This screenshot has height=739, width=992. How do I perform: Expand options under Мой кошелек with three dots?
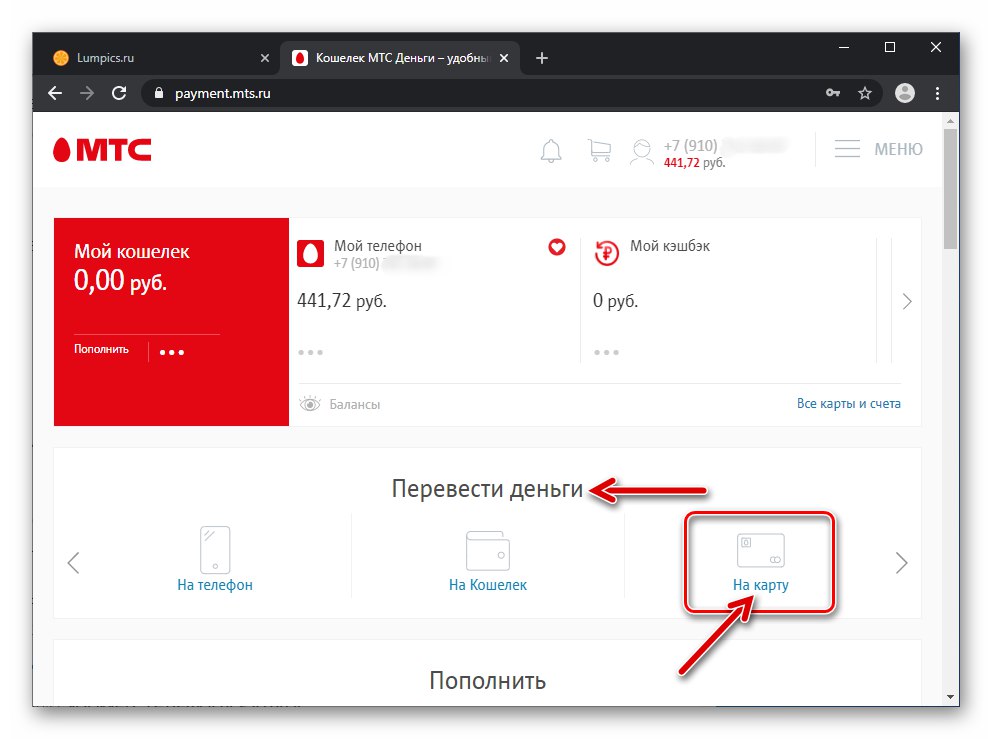(173, 351)
